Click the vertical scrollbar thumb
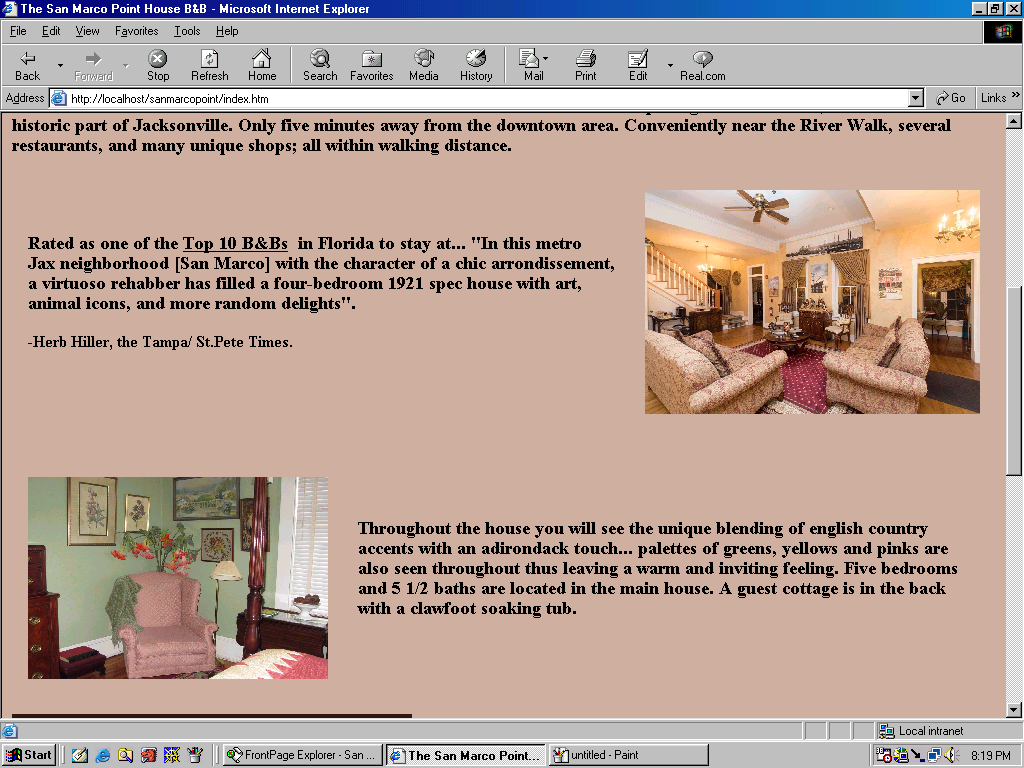 (1014, 381)
